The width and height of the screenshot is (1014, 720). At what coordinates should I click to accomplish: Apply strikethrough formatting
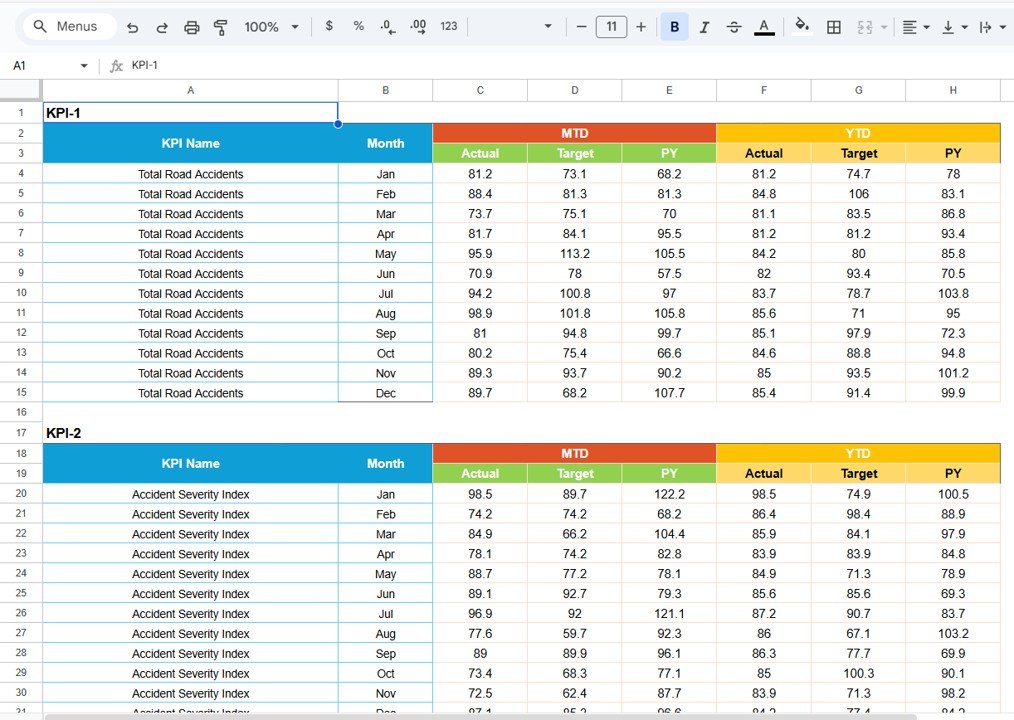pyautogui.click(x=734, y=27)
